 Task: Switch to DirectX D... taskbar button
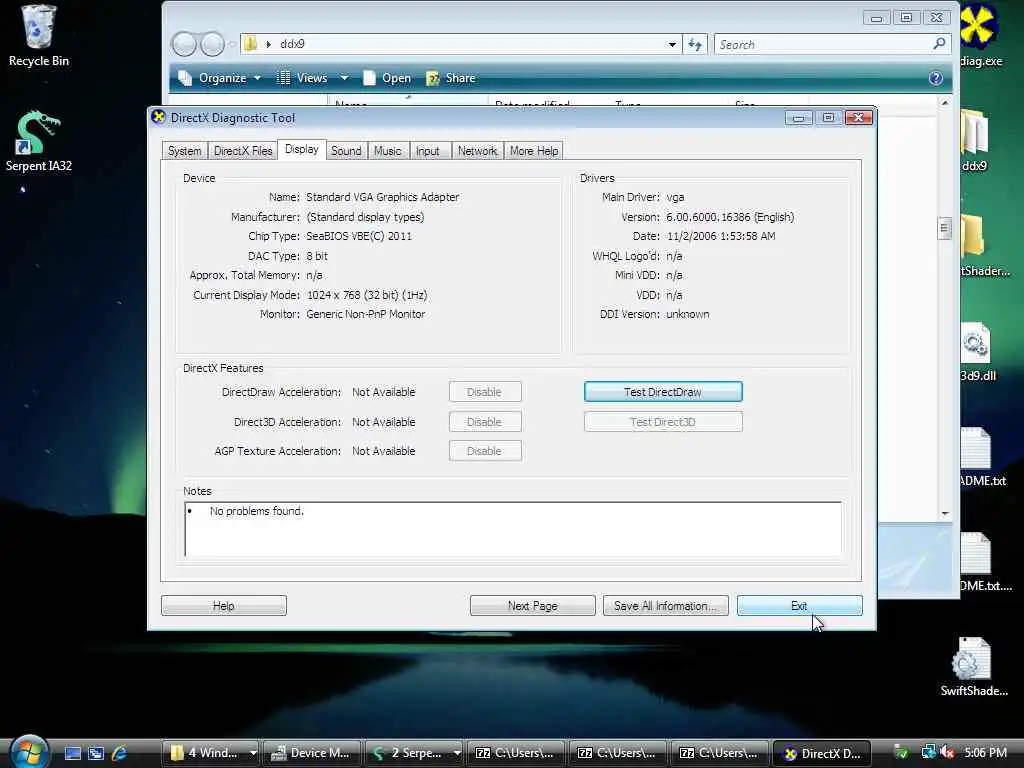[822, 753]
